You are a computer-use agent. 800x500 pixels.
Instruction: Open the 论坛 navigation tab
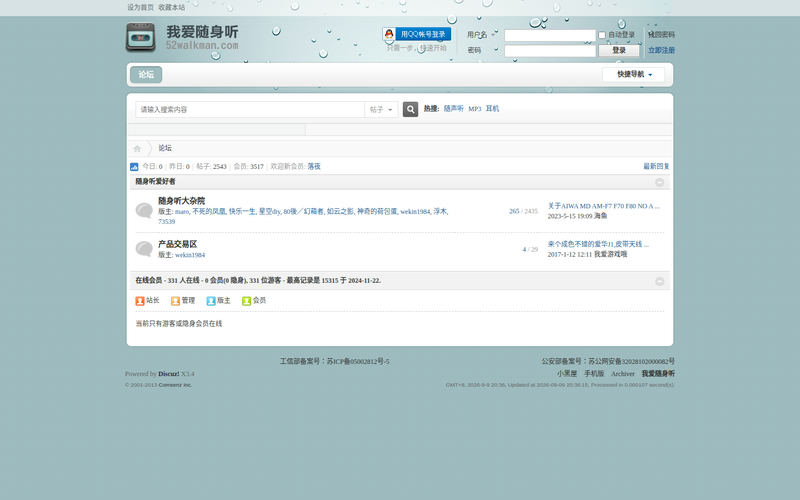(x=146, y=74)
